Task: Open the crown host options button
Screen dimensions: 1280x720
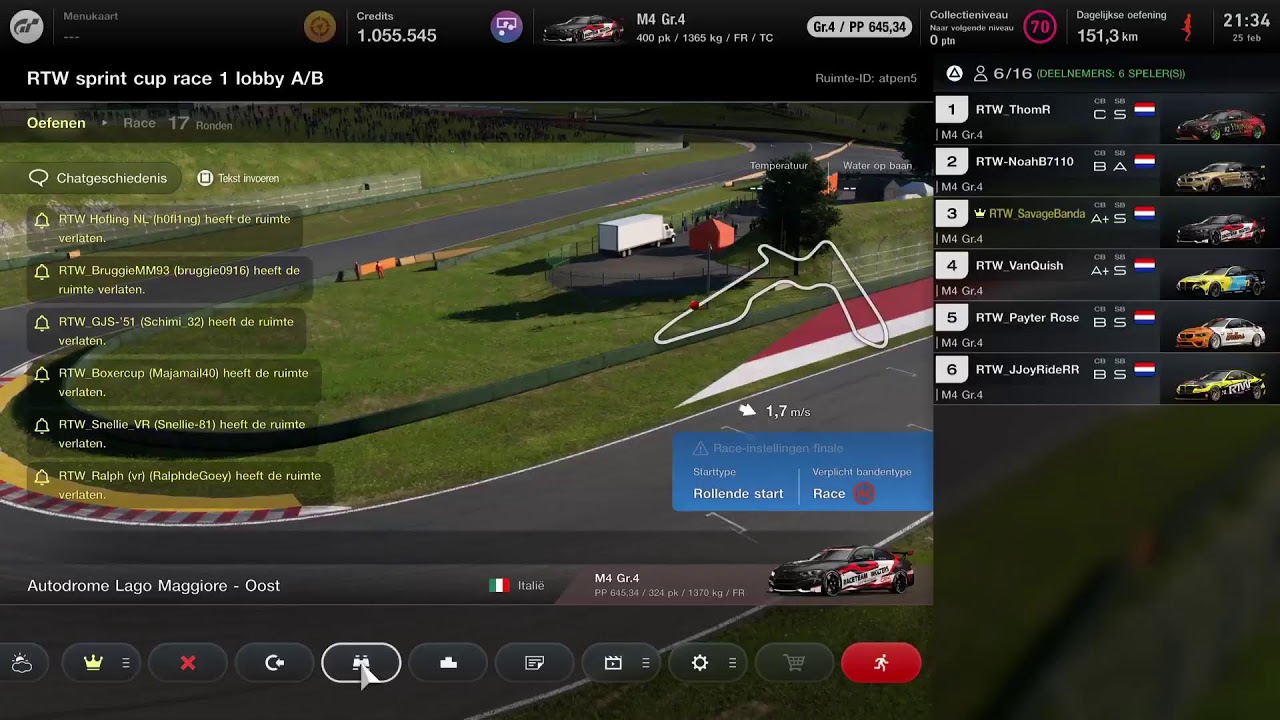Action: 94,663
